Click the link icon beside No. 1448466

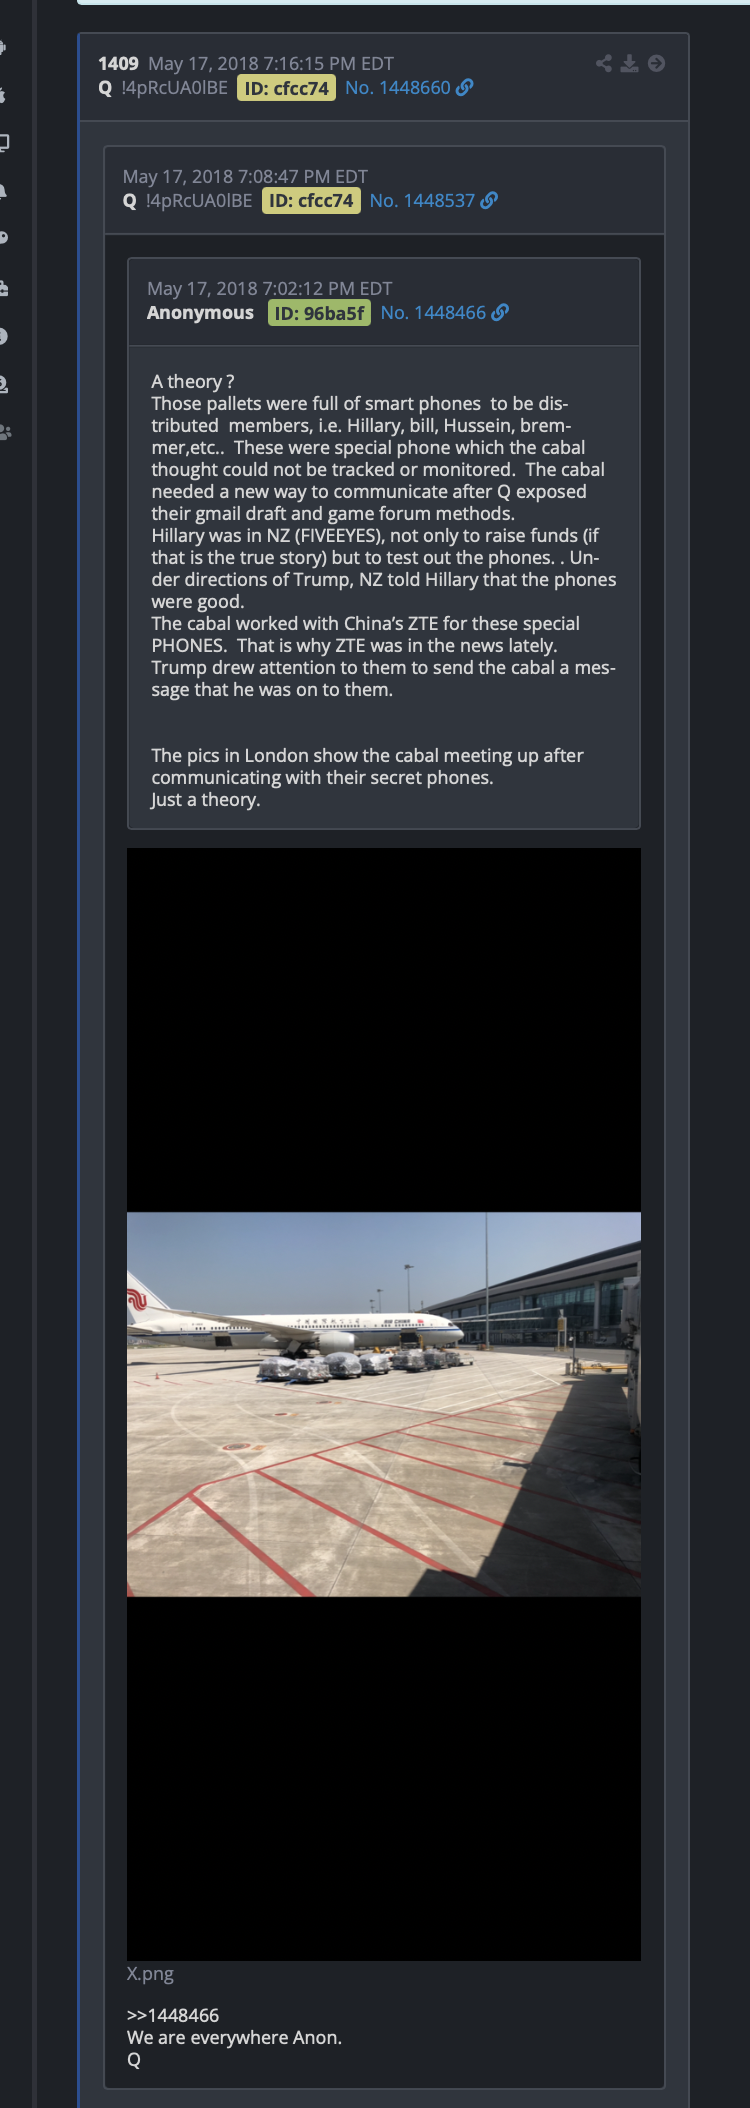tap(500, 313)
